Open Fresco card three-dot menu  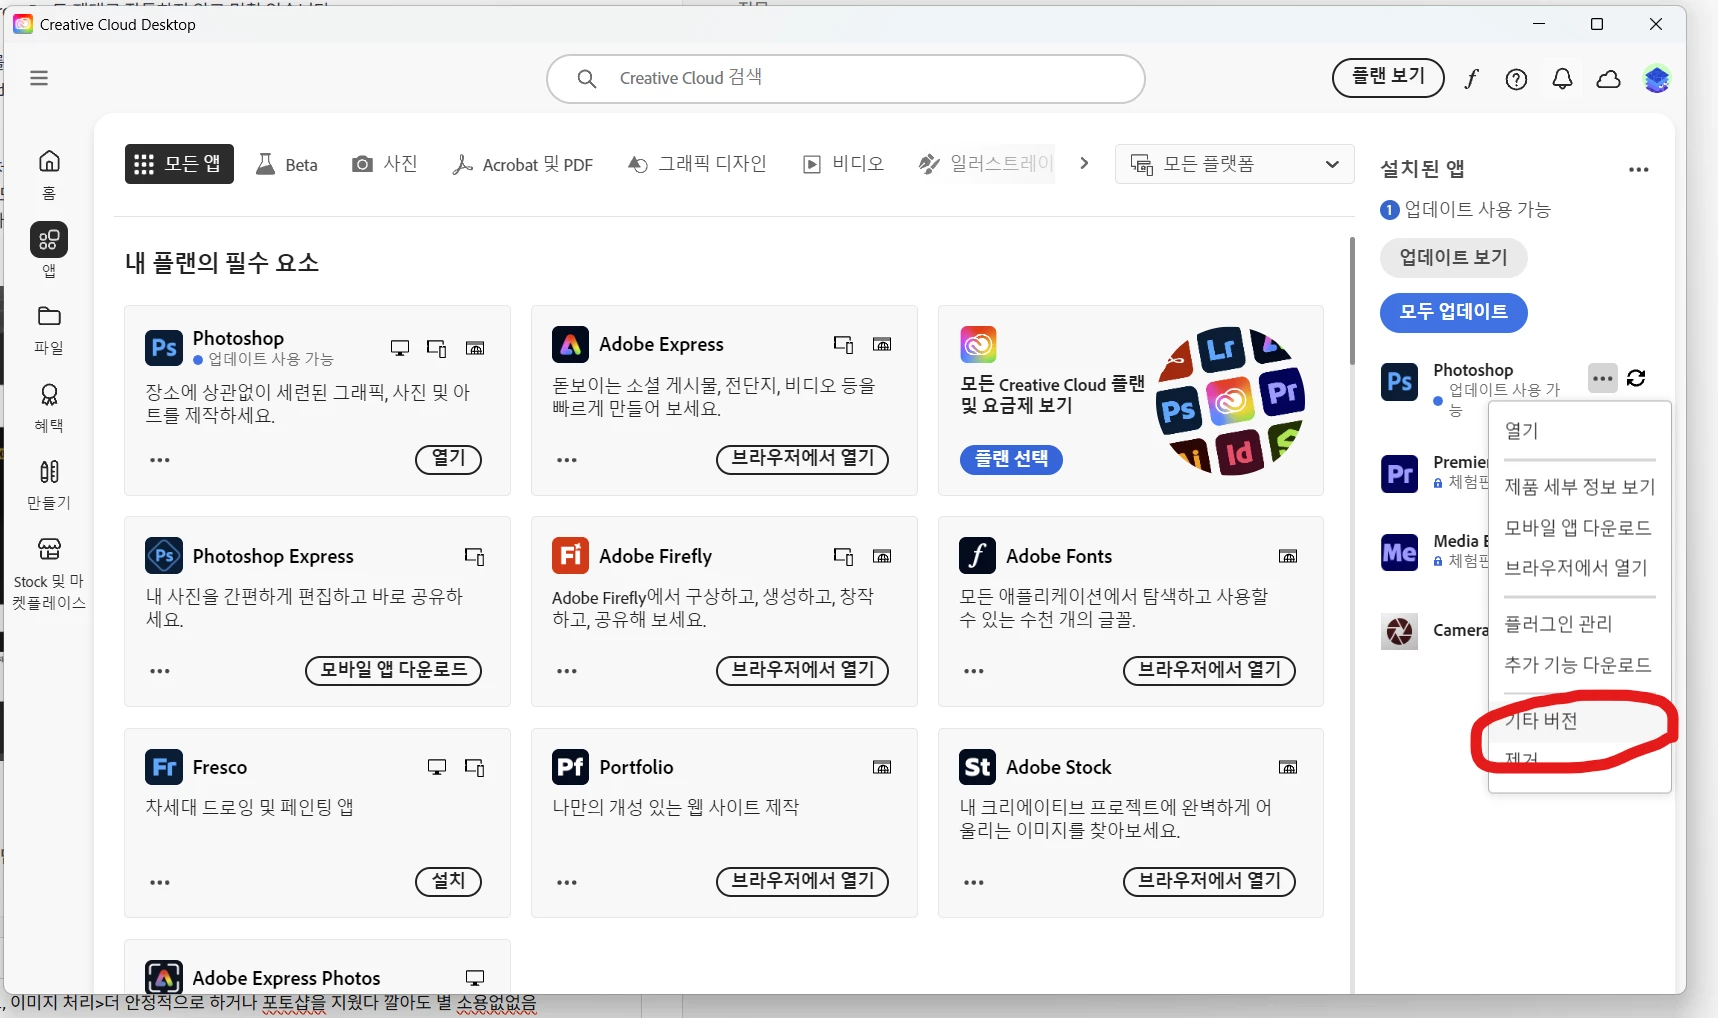[160, 883]
